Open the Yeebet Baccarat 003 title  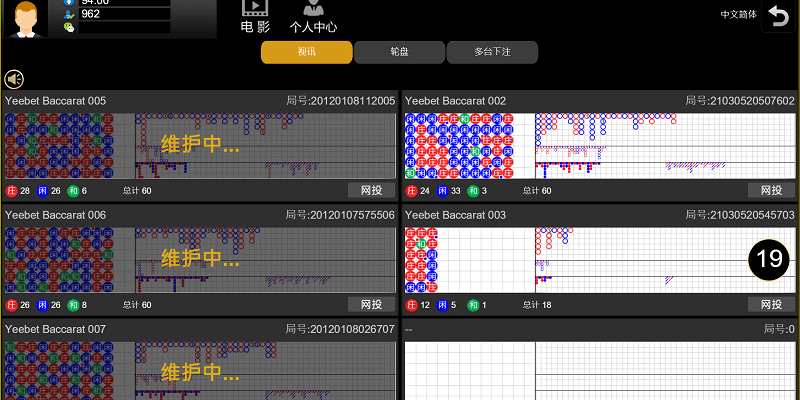pos(456,215)
